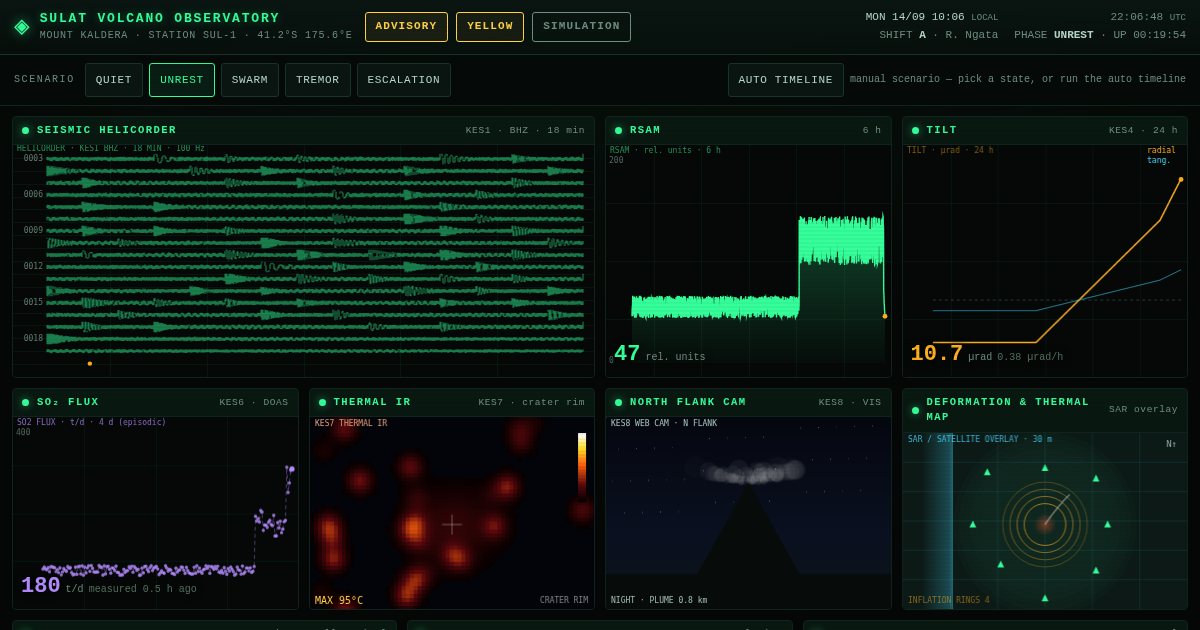Click the Thermal IR crater image
Image resolution: width=1200 pixels, height=630 pixels.
click(452, 513)
